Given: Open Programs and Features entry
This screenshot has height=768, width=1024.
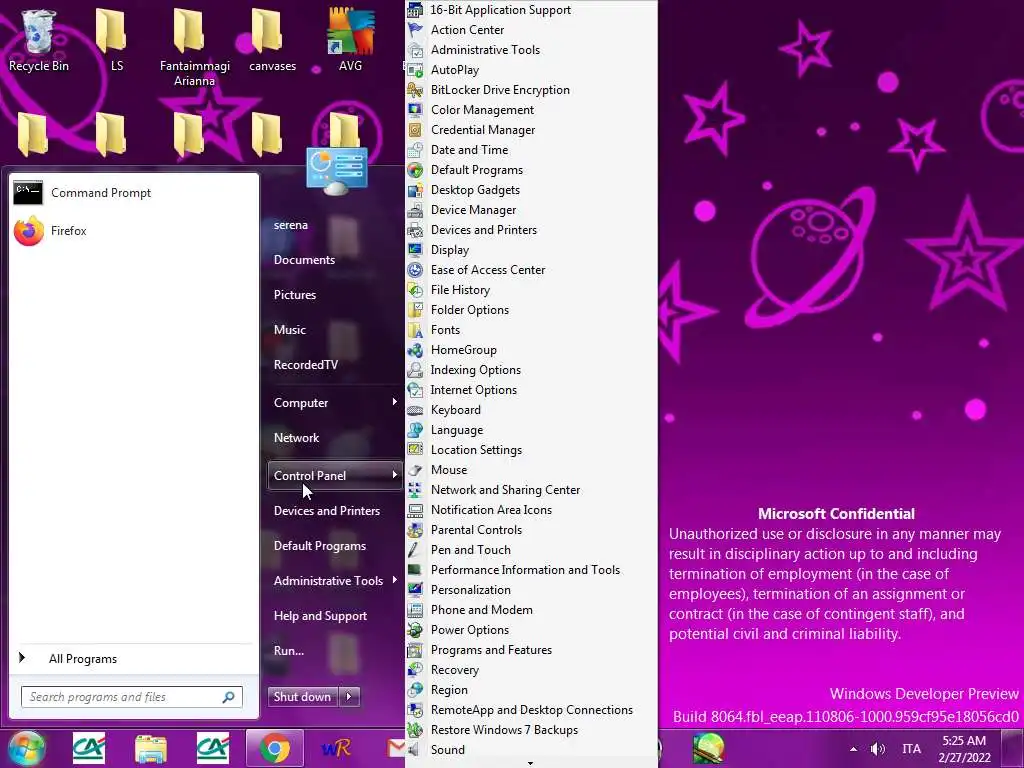Looking at the screenshot, I should pyautogui.click(x=491, y=650).
